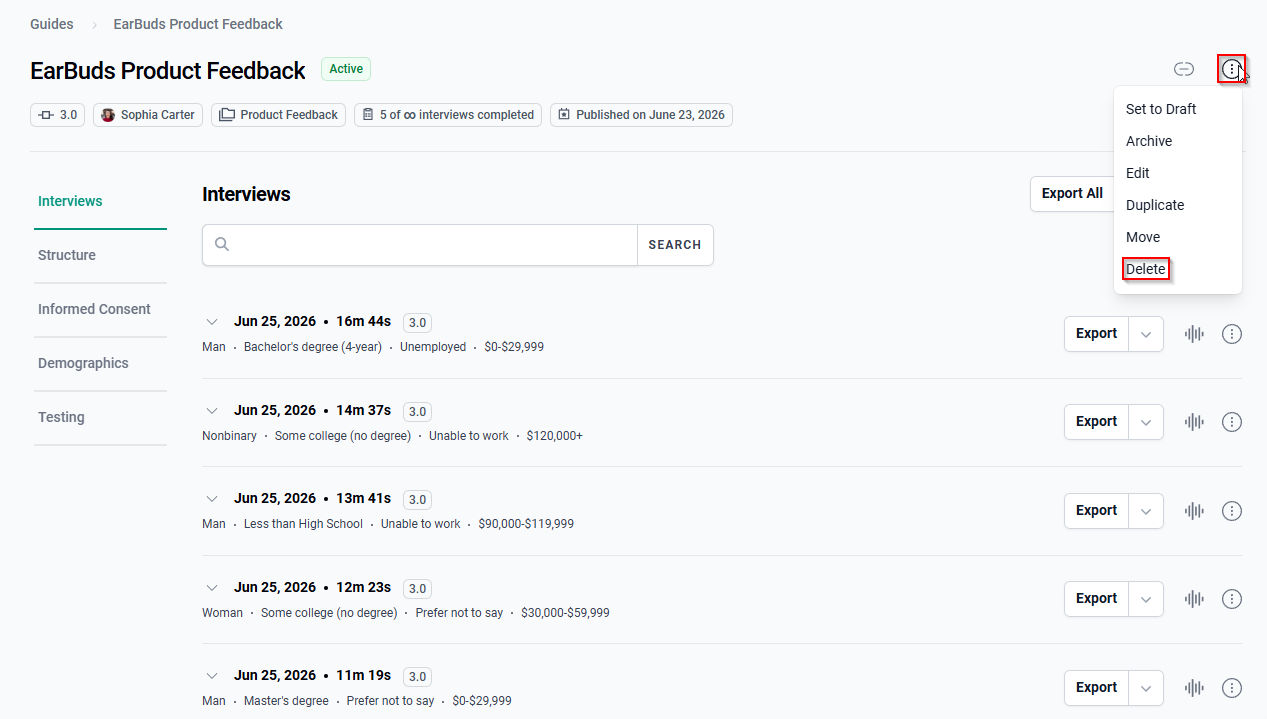The width and height of the screenshot is (1267, 719).
Task: Play audio waveform for 16m 44s interview
Action: pyautogui.click(x=1194, y=334)
